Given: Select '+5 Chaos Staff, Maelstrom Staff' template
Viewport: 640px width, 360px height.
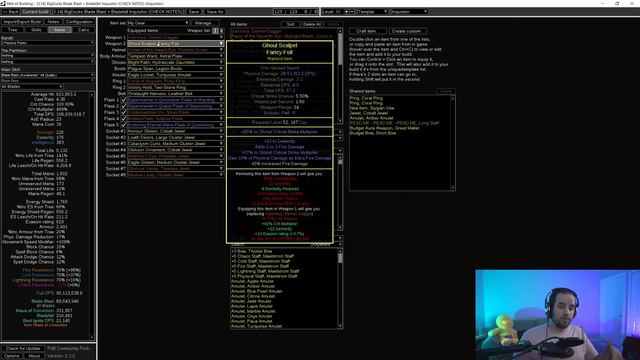Looking at the screenshot, I should 262,256.
